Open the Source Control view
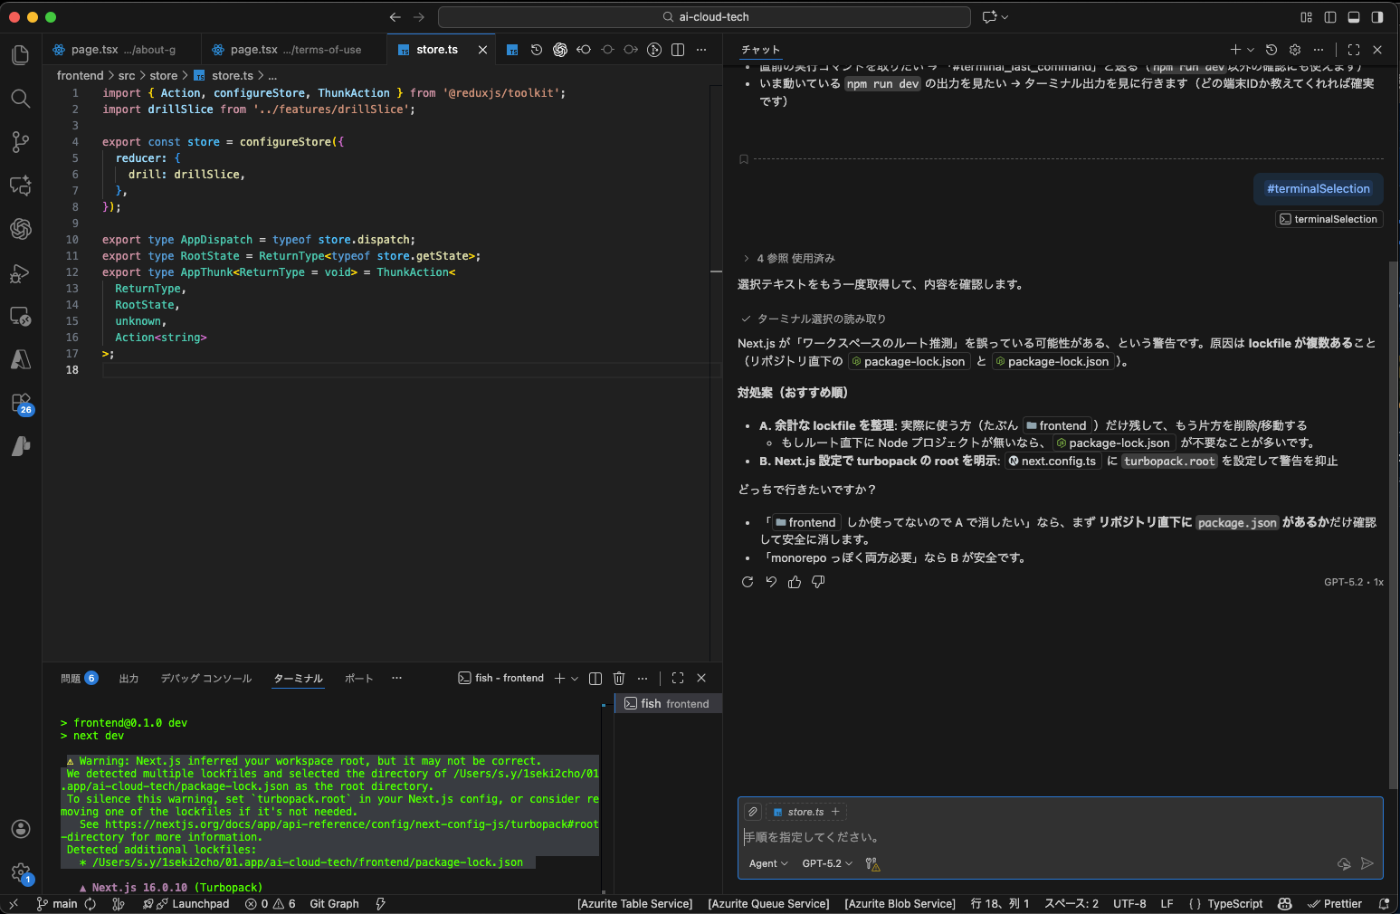This screenshot has width=1400, height=914. [x=20, y=142]
